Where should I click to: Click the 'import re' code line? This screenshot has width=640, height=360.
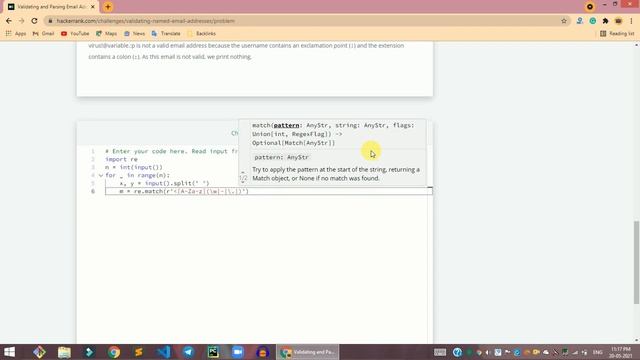coord(121,159)
